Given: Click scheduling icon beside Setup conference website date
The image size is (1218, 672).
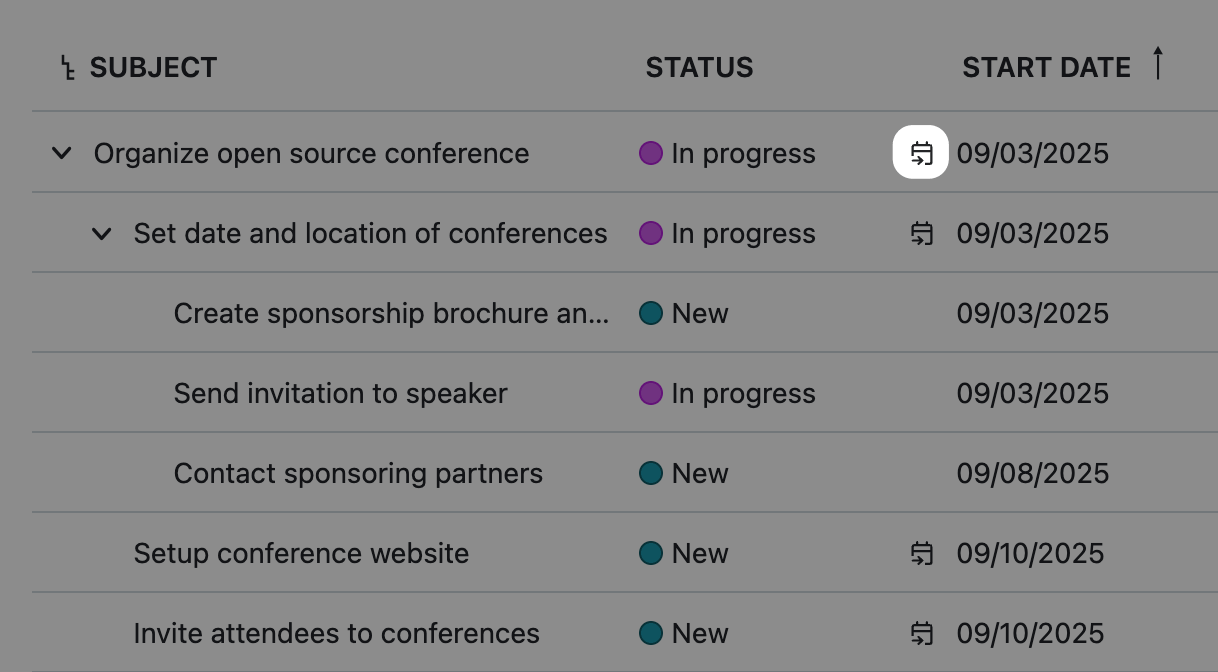Looking at the screenshot, I should click(921, 553).
